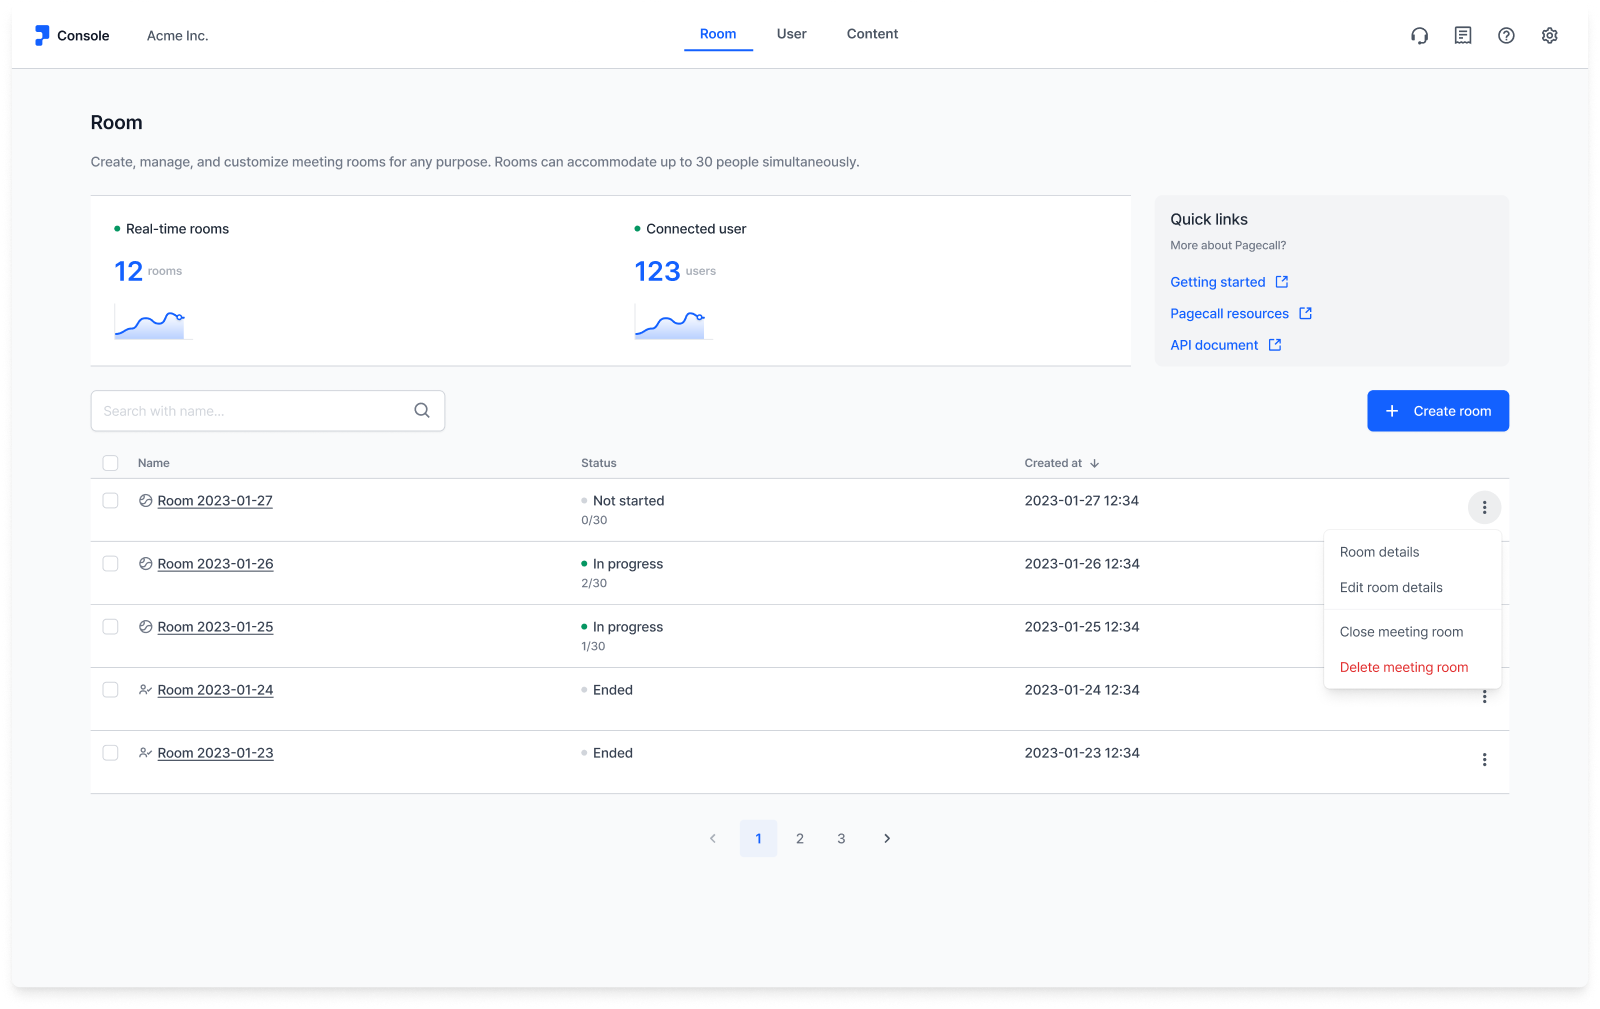This screenshot has width=1600, height=1009.
Task: Click the external link icon beside API document
Action: 1275,345
